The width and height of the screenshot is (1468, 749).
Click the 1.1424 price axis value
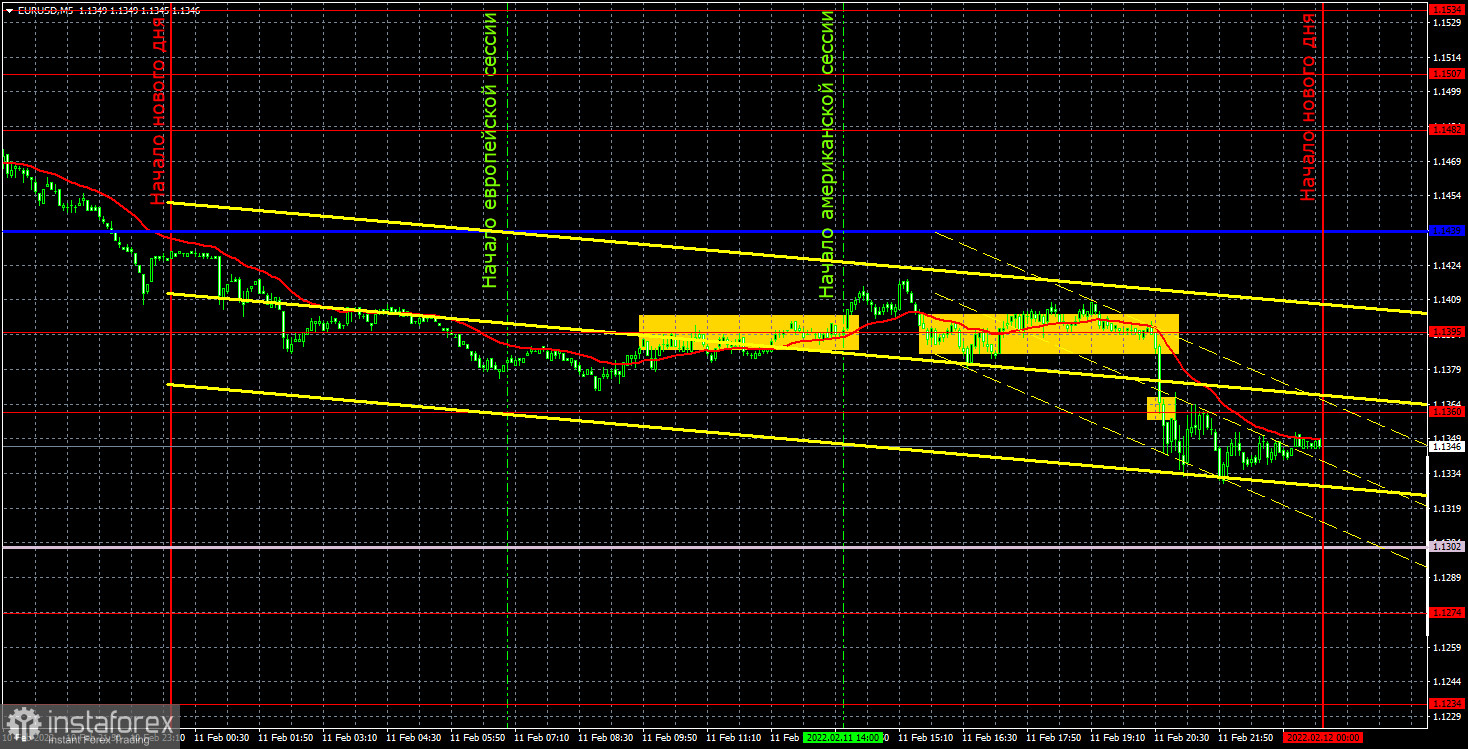(x=1447, y=265)
